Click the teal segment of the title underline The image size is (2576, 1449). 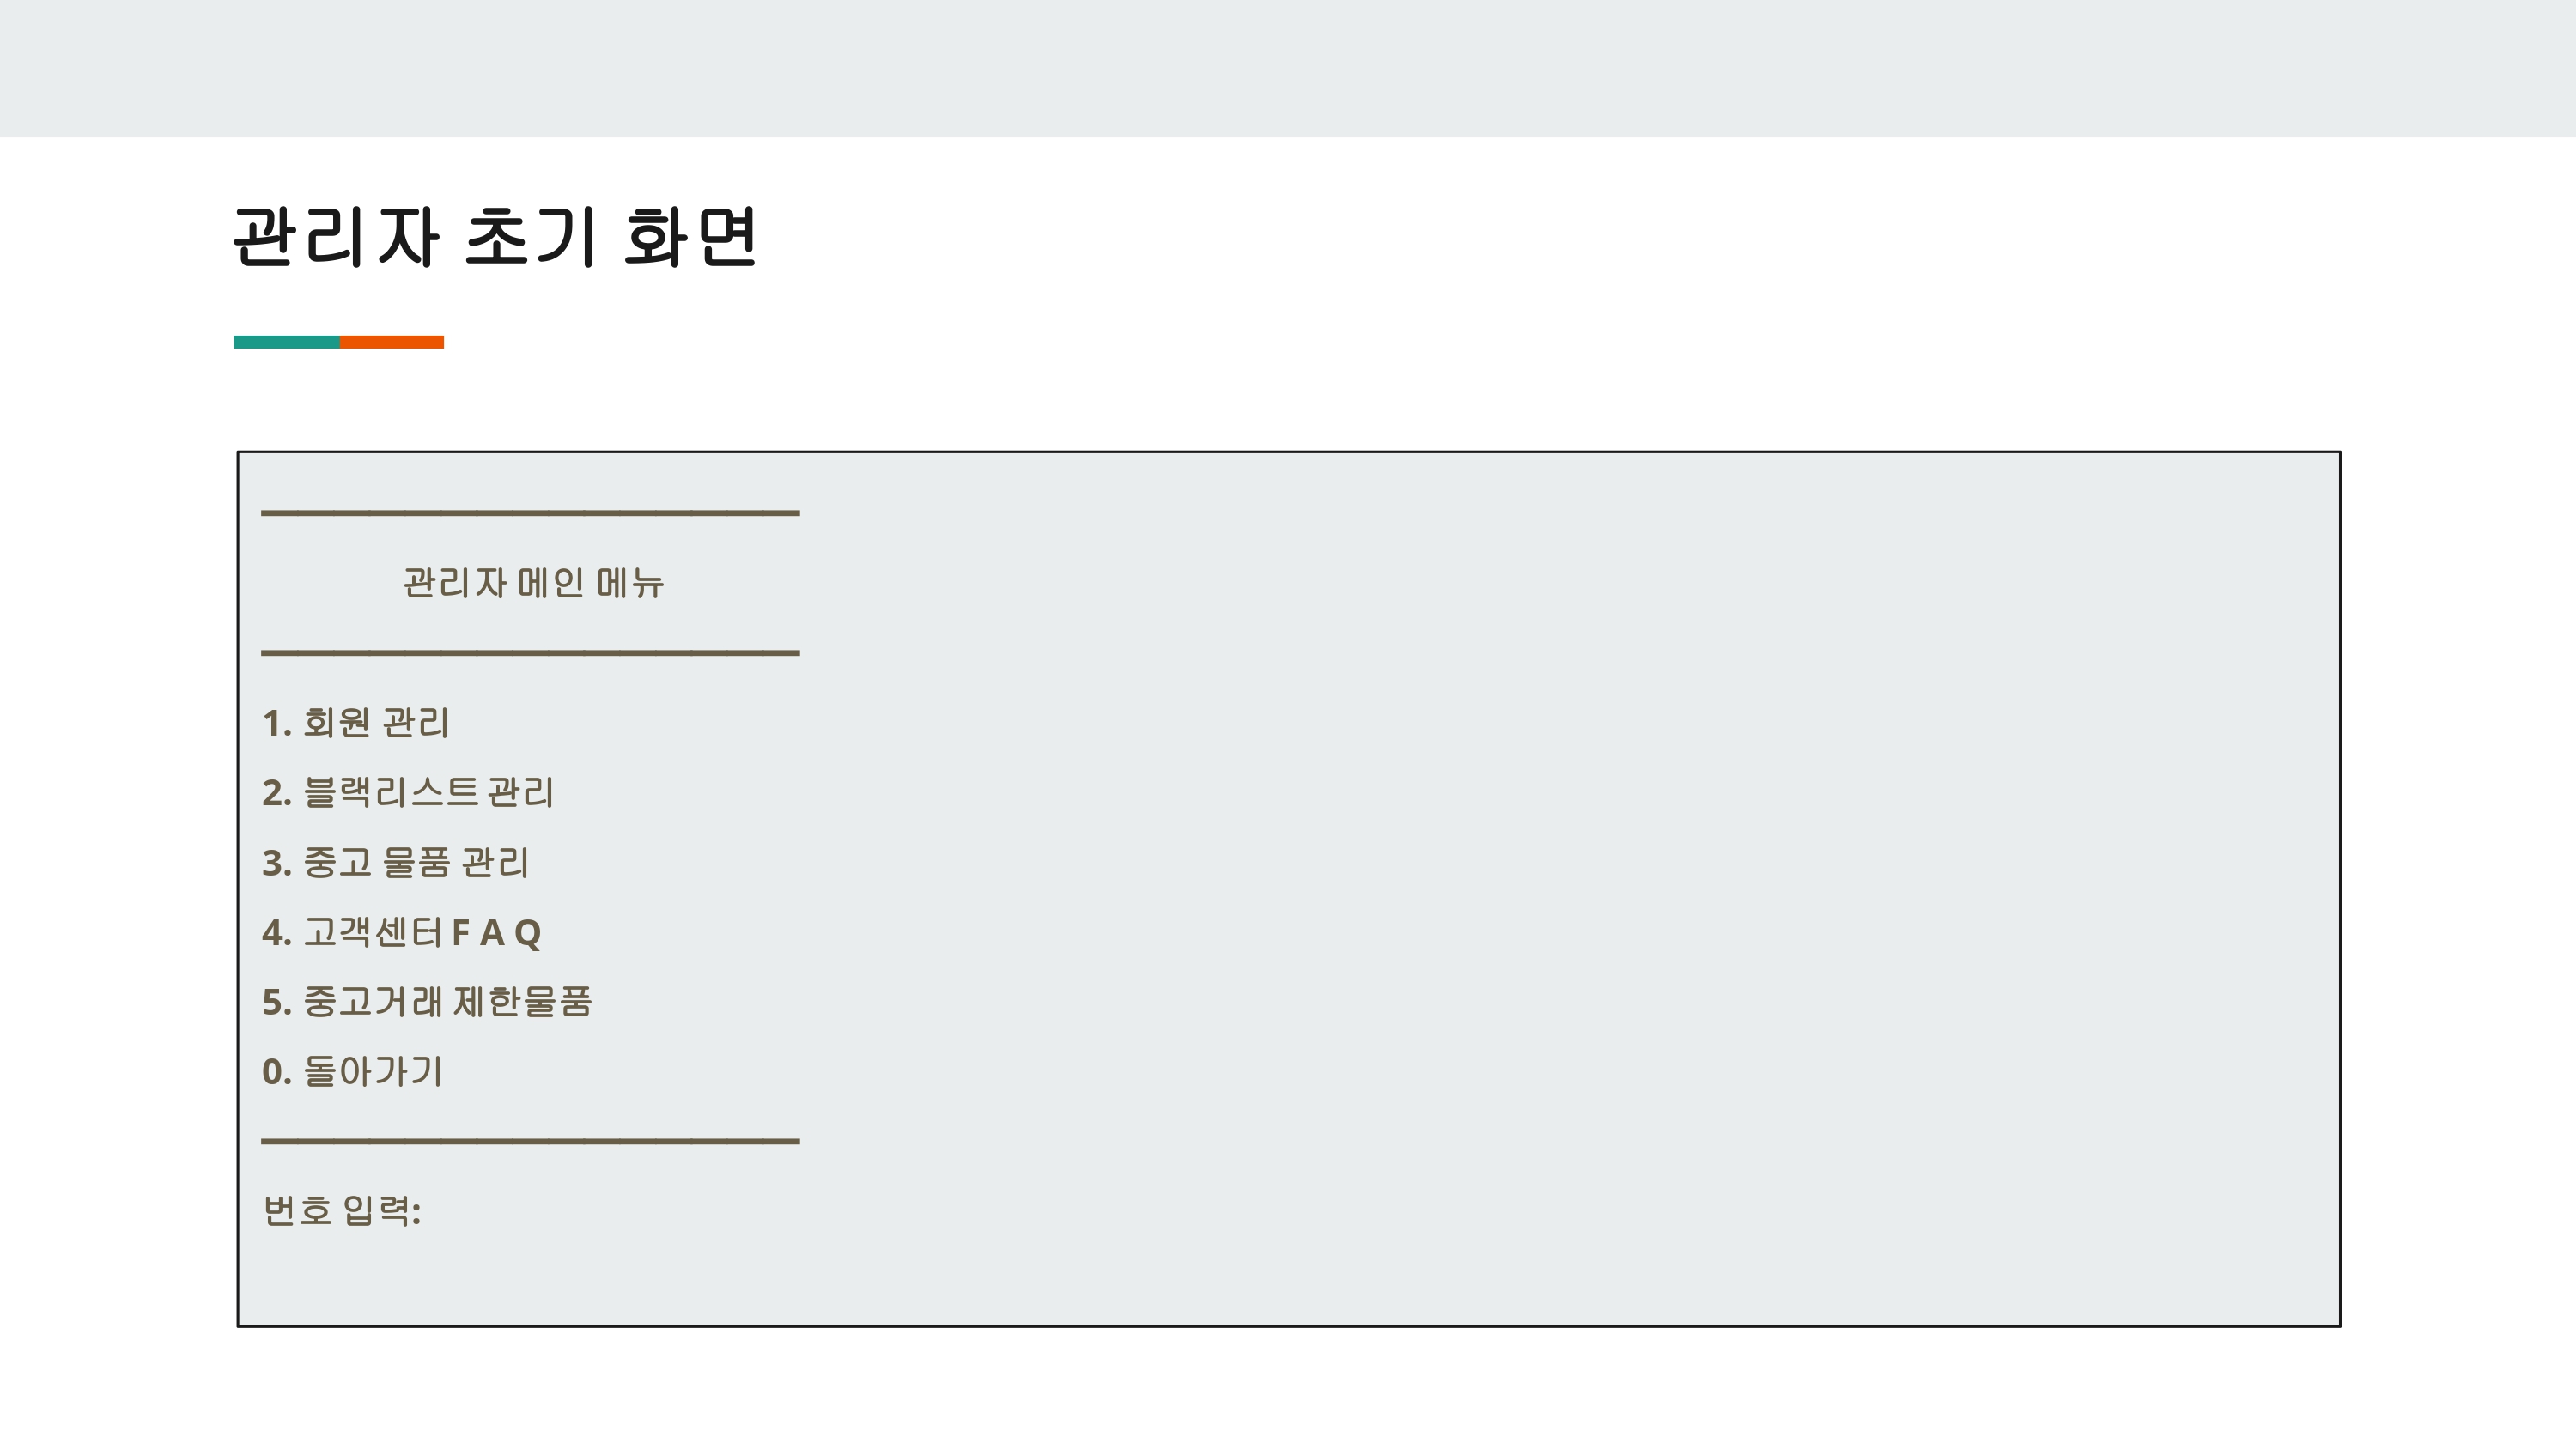click(x=286, y=342)
